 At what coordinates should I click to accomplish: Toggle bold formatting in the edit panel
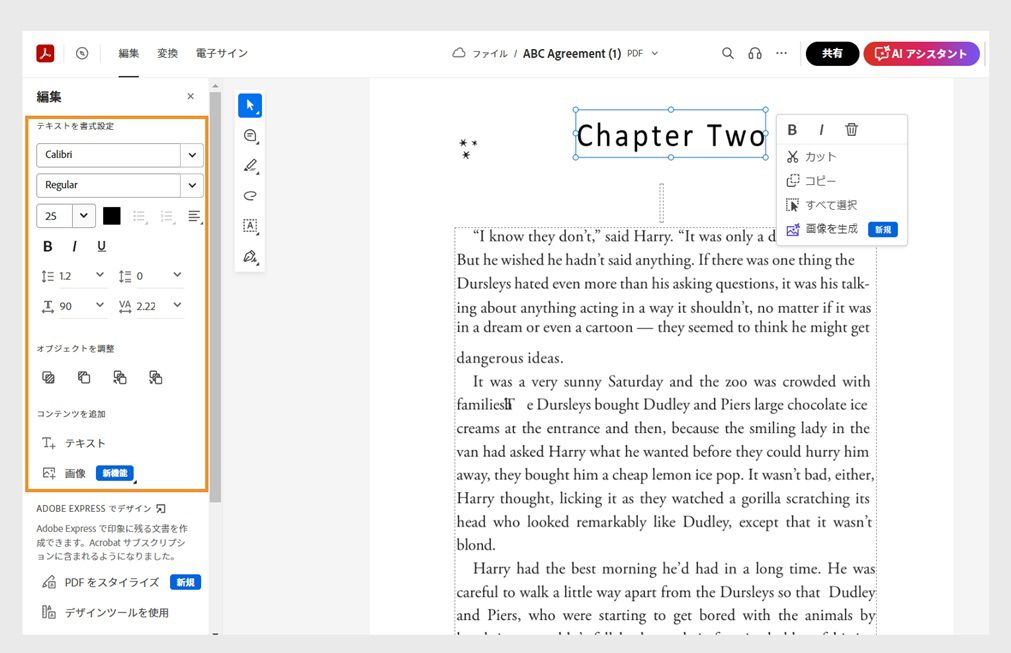[47, 245]
